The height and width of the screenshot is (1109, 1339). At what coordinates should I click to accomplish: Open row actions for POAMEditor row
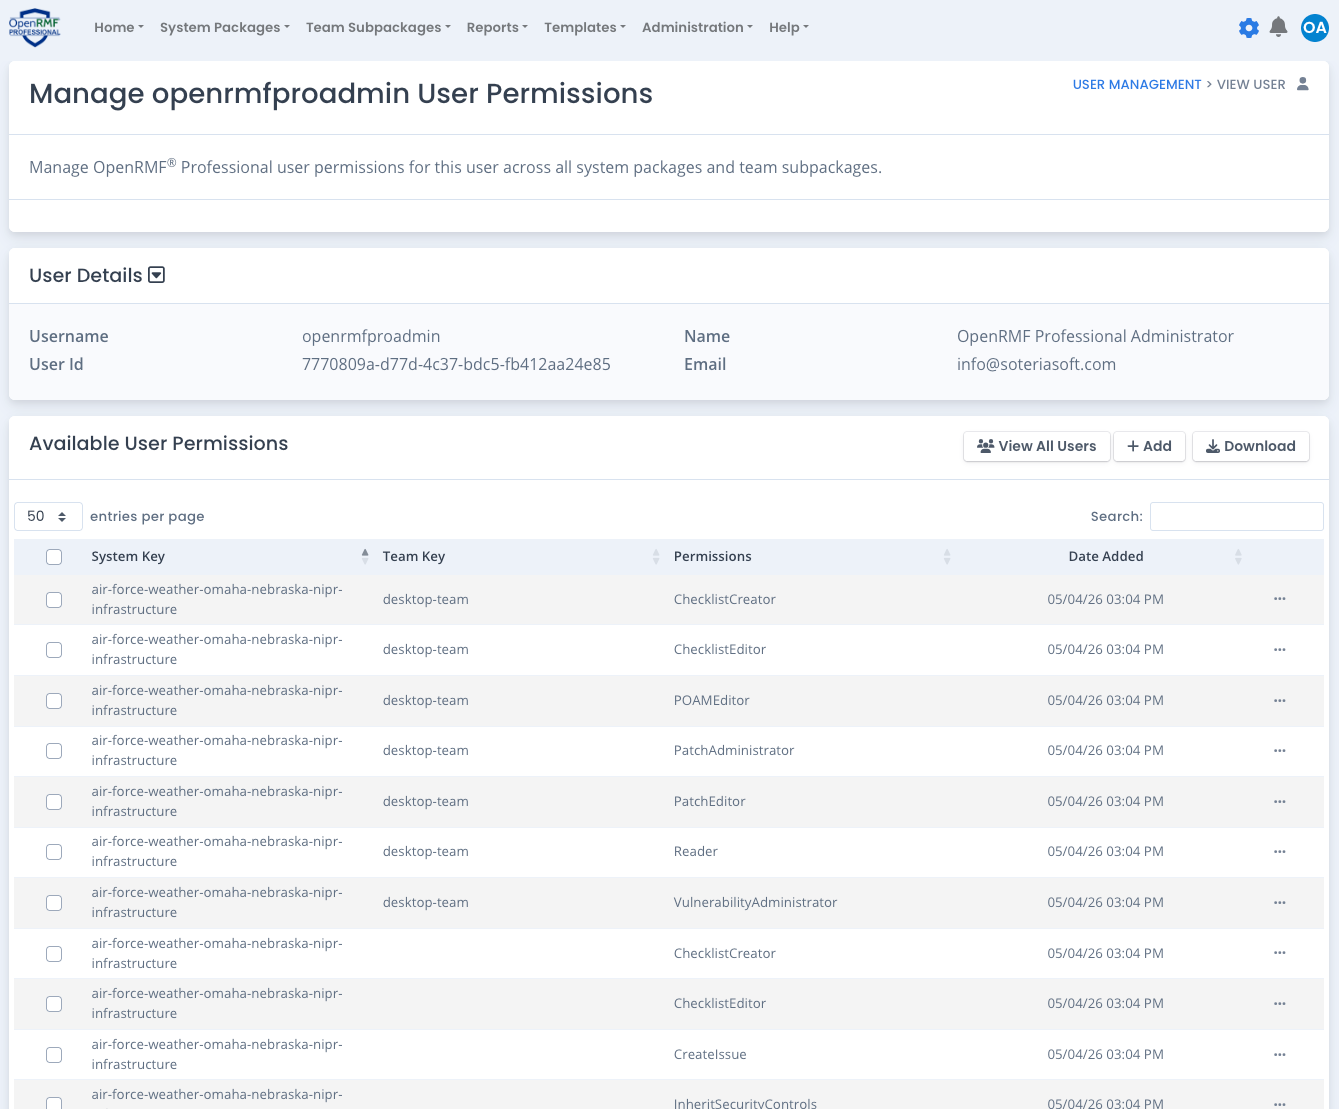pyautogui.click(x=1279, y=700)
